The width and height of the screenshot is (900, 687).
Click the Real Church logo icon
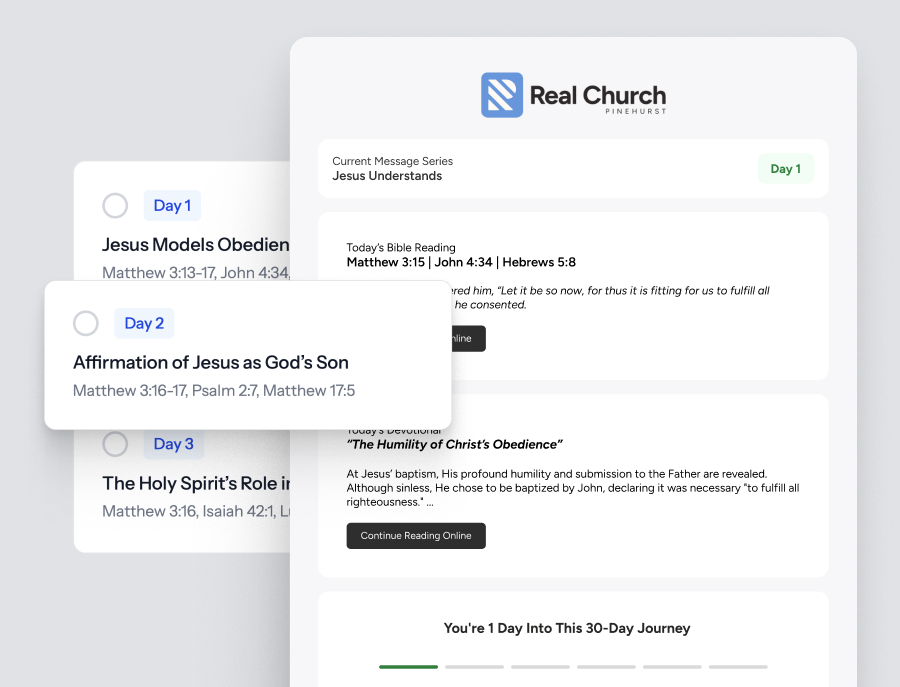pyautogui.click(x=502, y=95)
